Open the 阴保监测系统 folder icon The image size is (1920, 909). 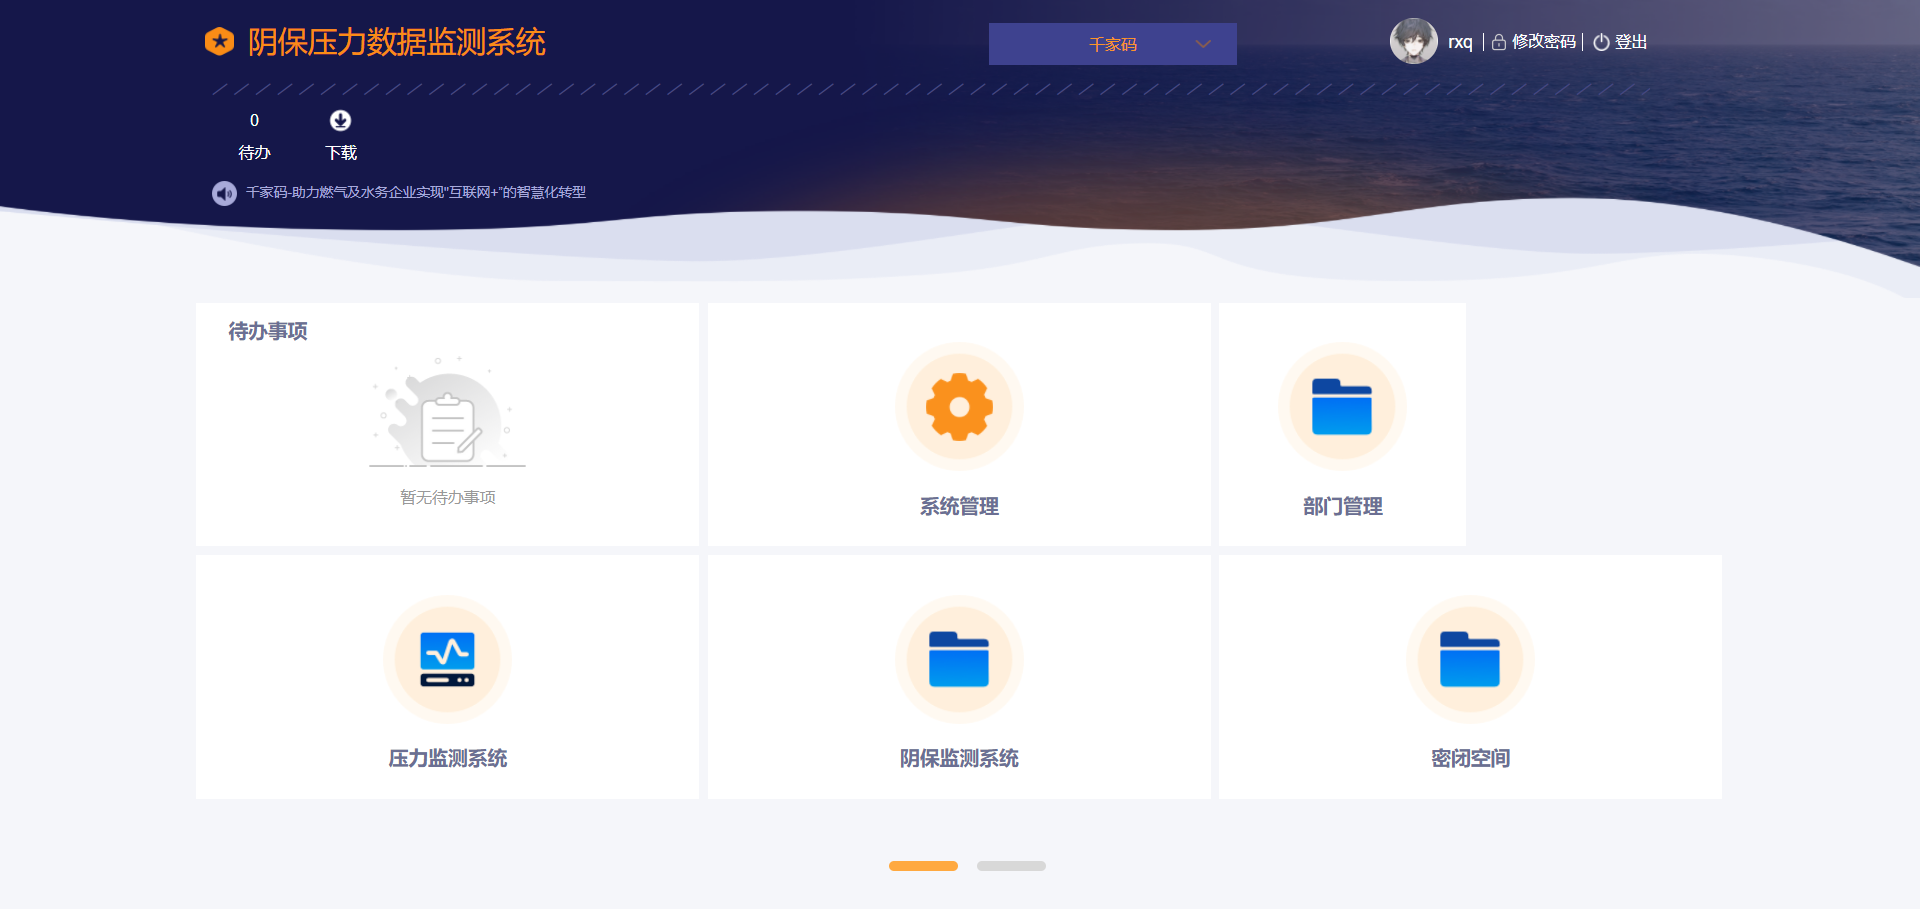959,659
